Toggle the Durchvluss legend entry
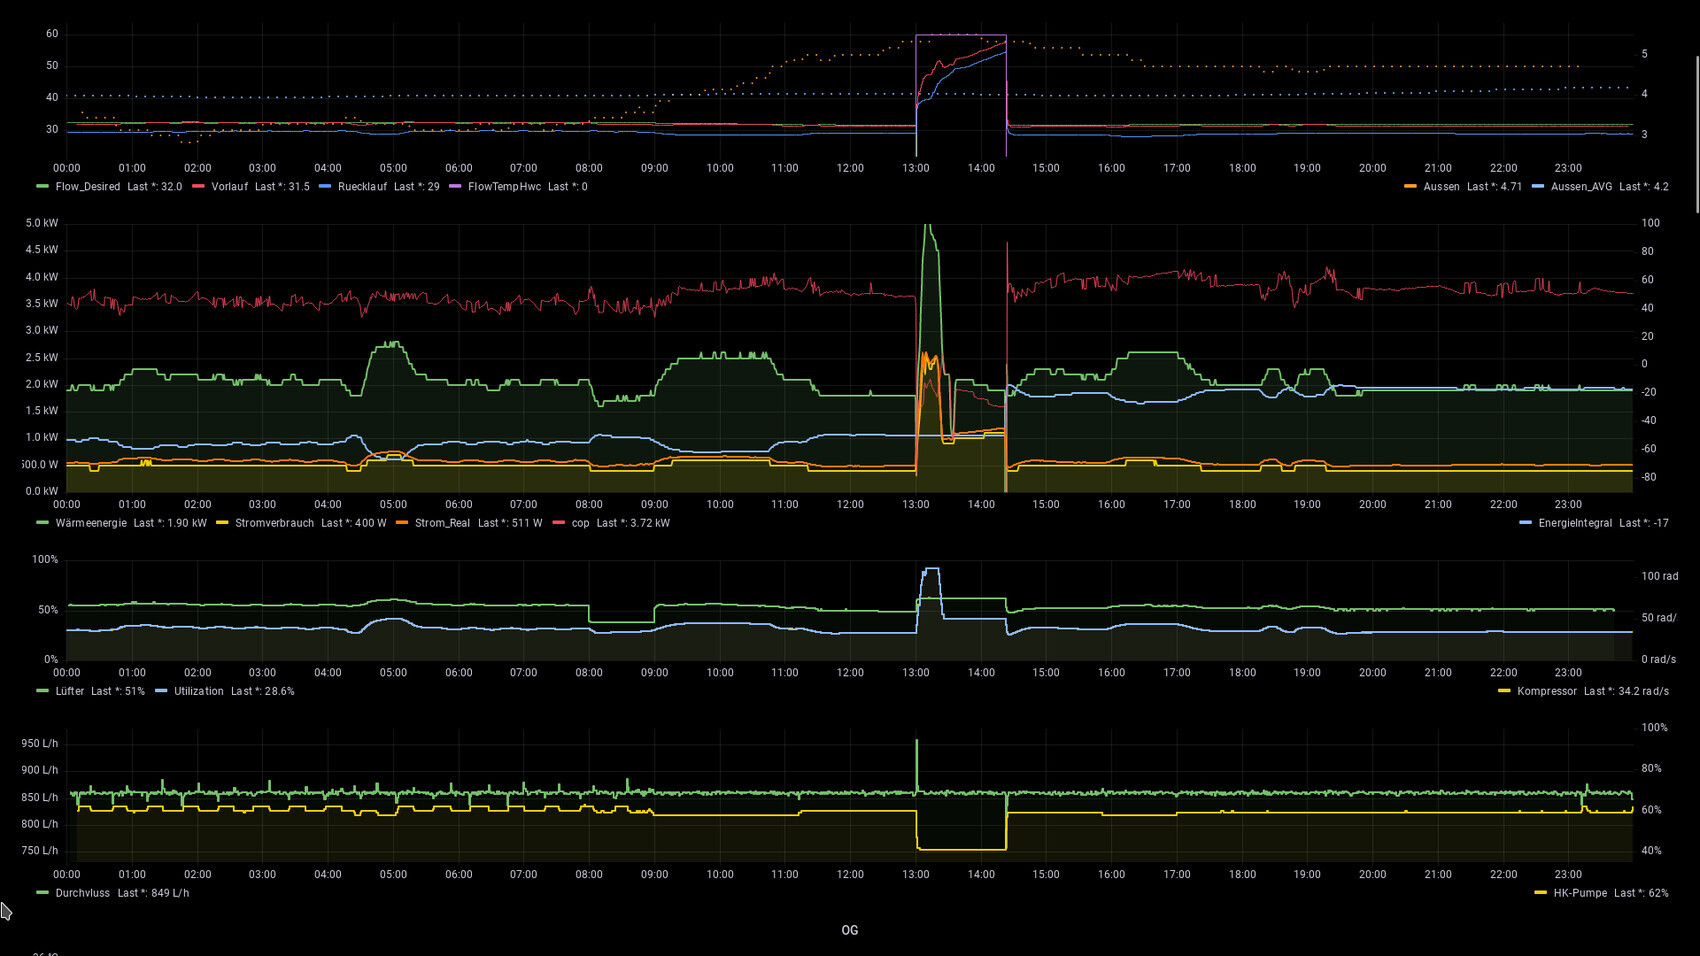 tap(82, 893)
